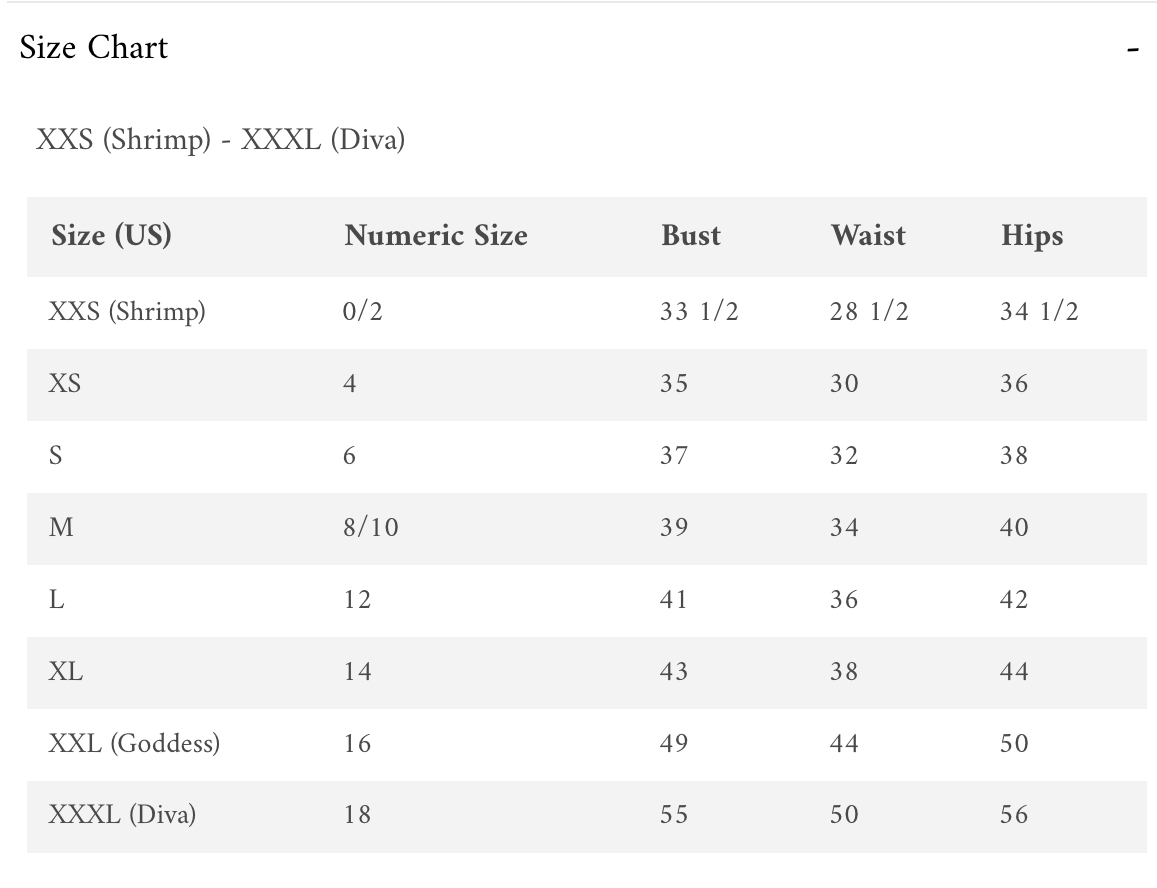1157x888 pixels.
Task: Click waist value 28 1/2
Action: coord(869,312)
